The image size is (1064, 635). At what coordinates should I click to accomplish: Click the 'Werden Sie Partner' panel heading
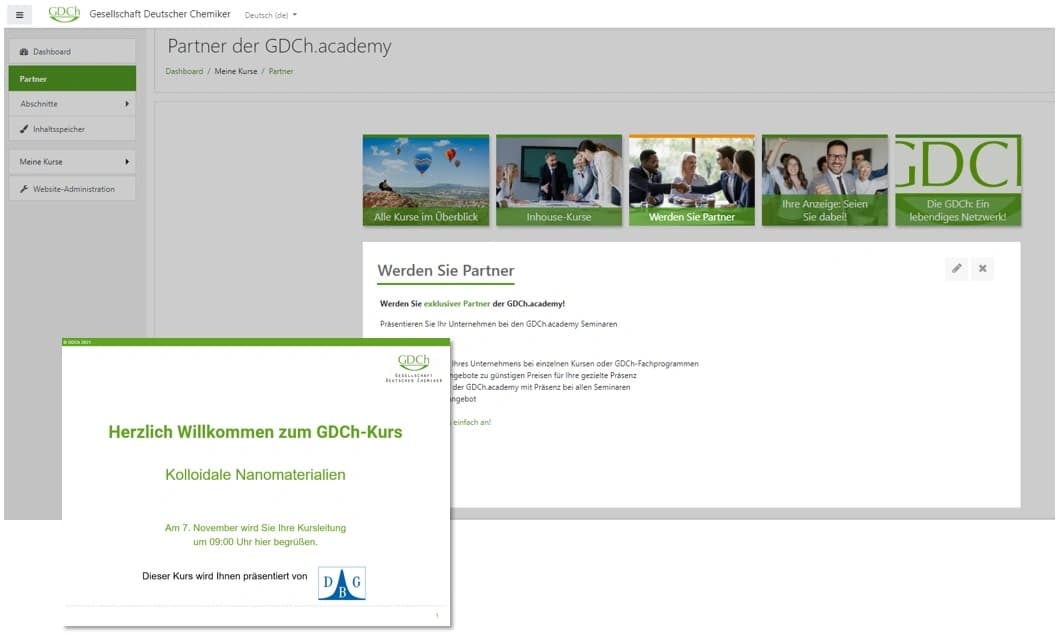[446, 271]
